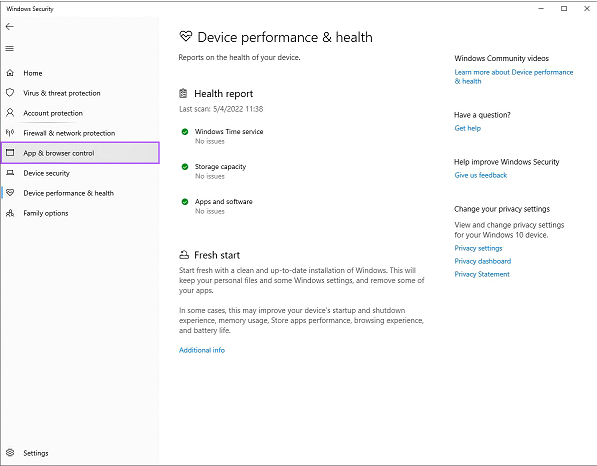Open Firewall & network protection antenna icon
Screen dimensions: 597x466
tap(10, 132)
